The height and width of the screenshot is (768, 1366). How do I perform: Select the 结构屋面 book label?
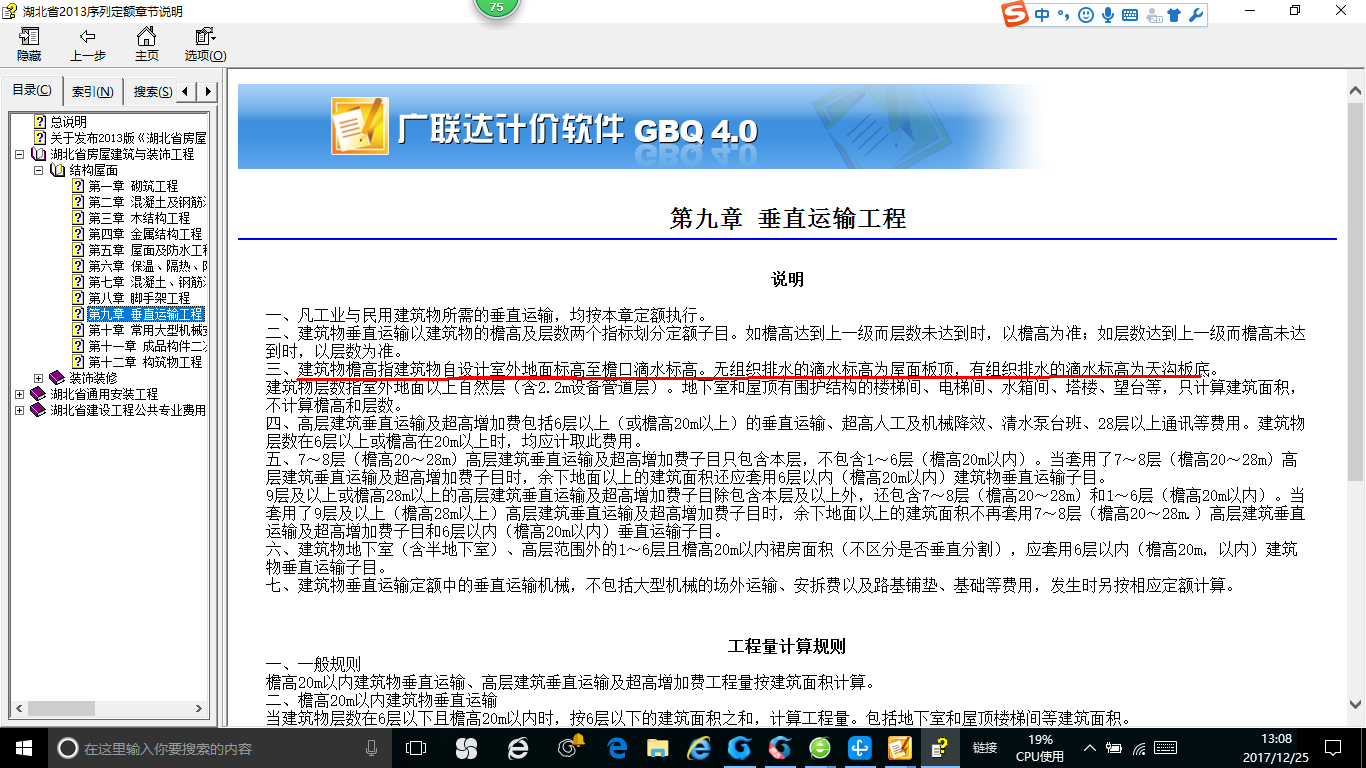(x=93, y=170)
